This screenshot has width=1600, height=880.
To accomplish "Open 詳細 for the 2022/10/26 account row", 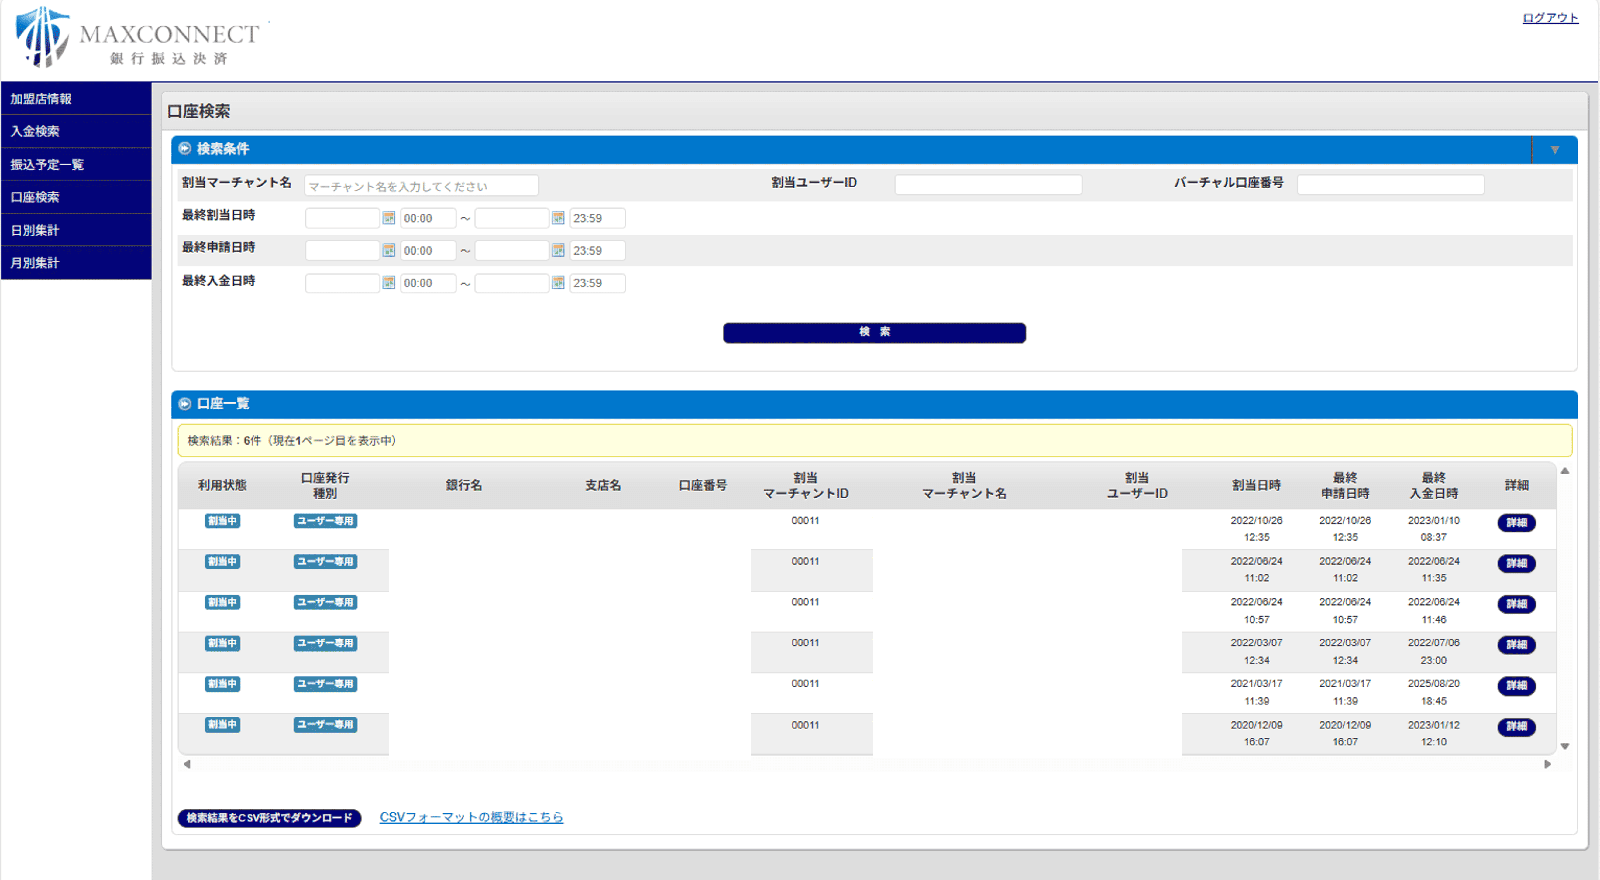I will coord(1516,523).
